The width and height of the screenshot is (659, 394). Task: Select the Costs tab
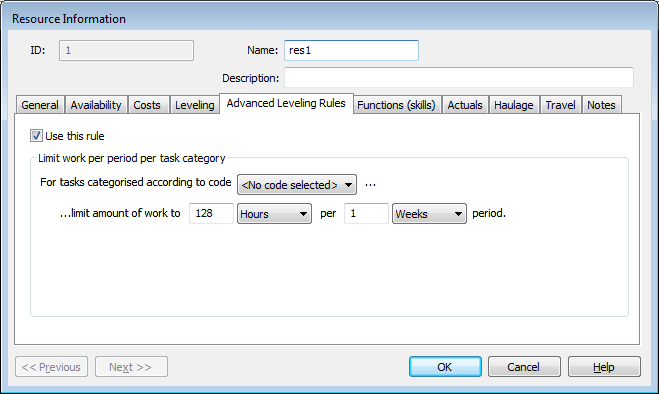coord(147,105)
